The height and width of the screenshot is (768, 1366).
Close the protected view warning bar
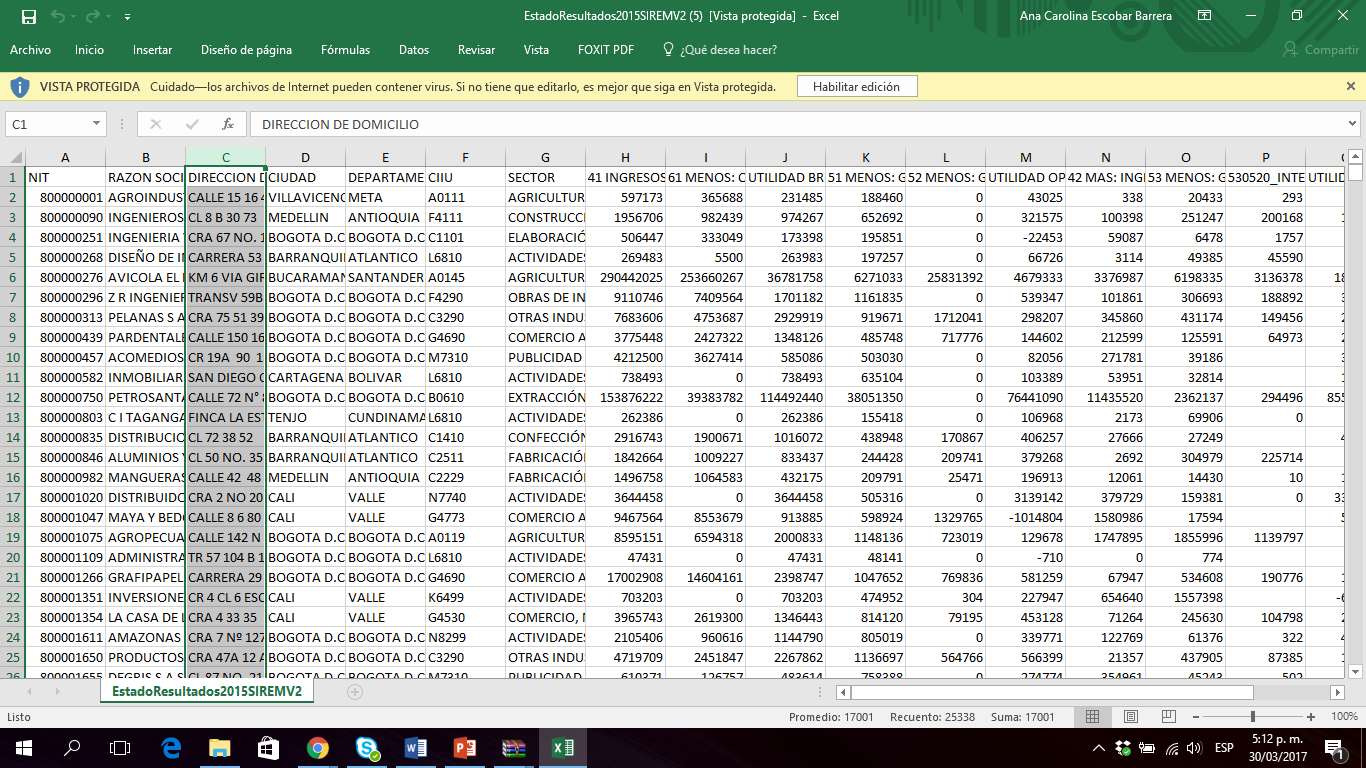(1351, 87)
